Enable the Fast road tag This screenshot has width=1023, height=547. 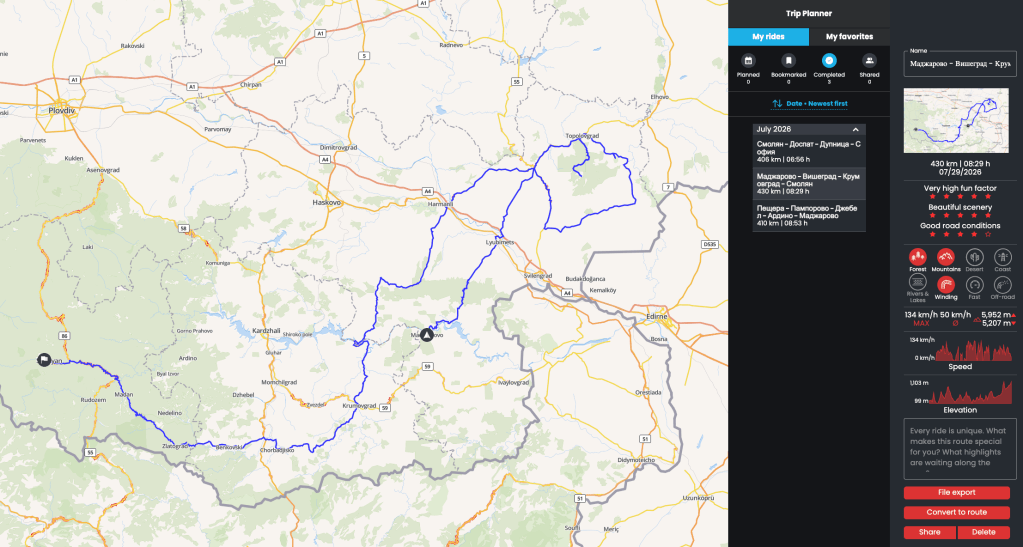pos(974,285)
